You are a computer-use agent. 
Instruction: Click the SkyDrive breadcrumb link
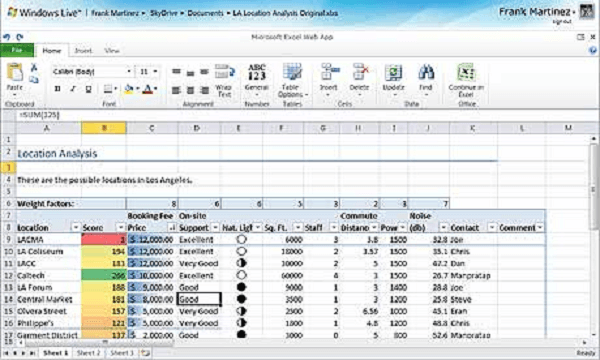tap(163, 13)
